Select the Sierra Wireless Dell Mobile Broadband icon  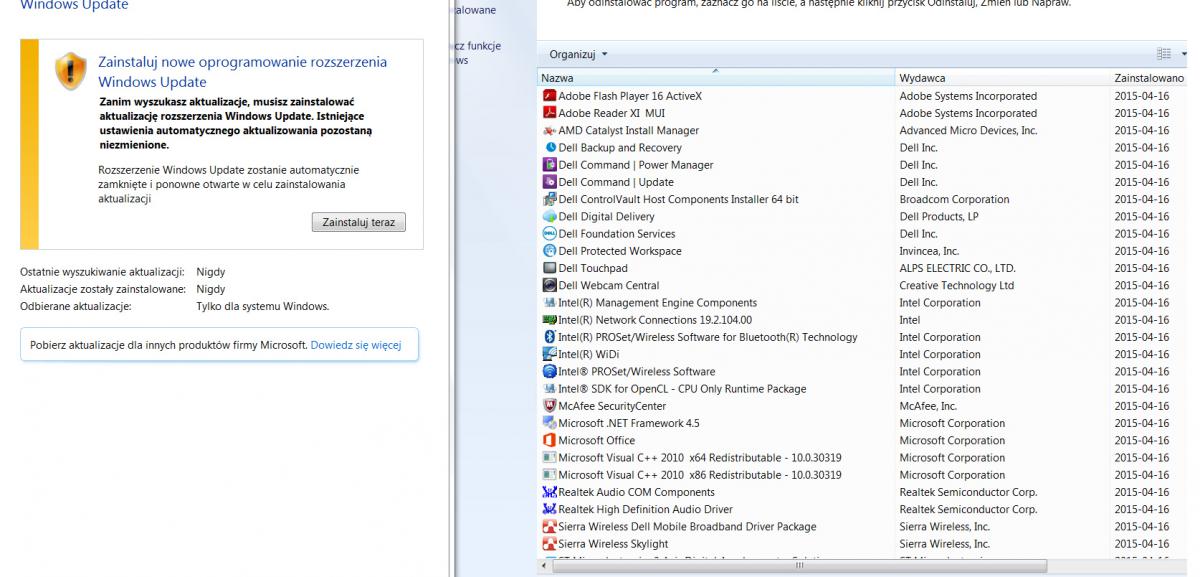549,527
